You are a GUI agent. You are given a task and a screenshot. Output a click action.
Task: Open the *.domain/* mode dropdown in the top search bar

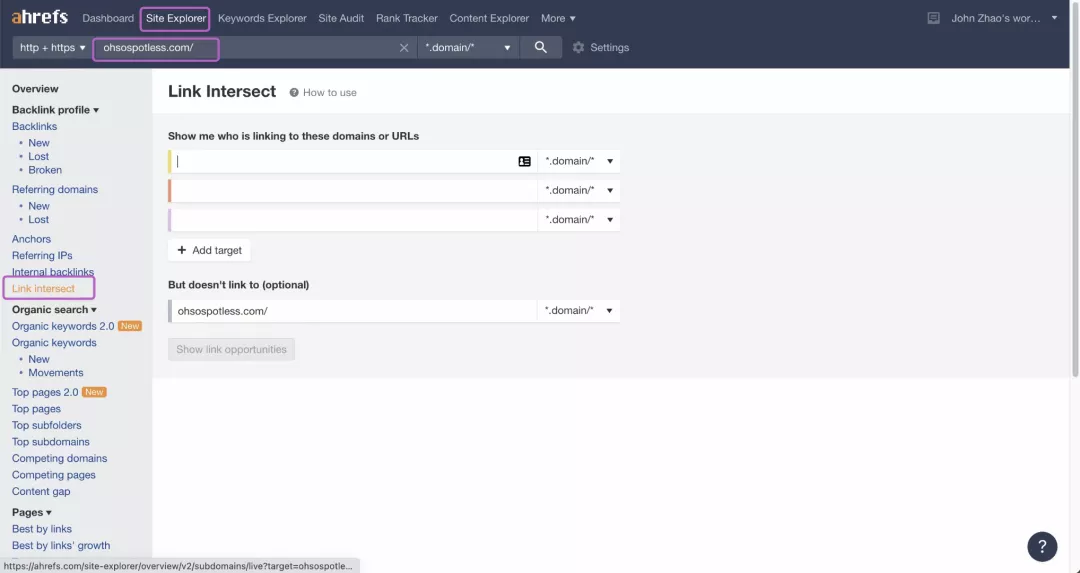point(468,48)
